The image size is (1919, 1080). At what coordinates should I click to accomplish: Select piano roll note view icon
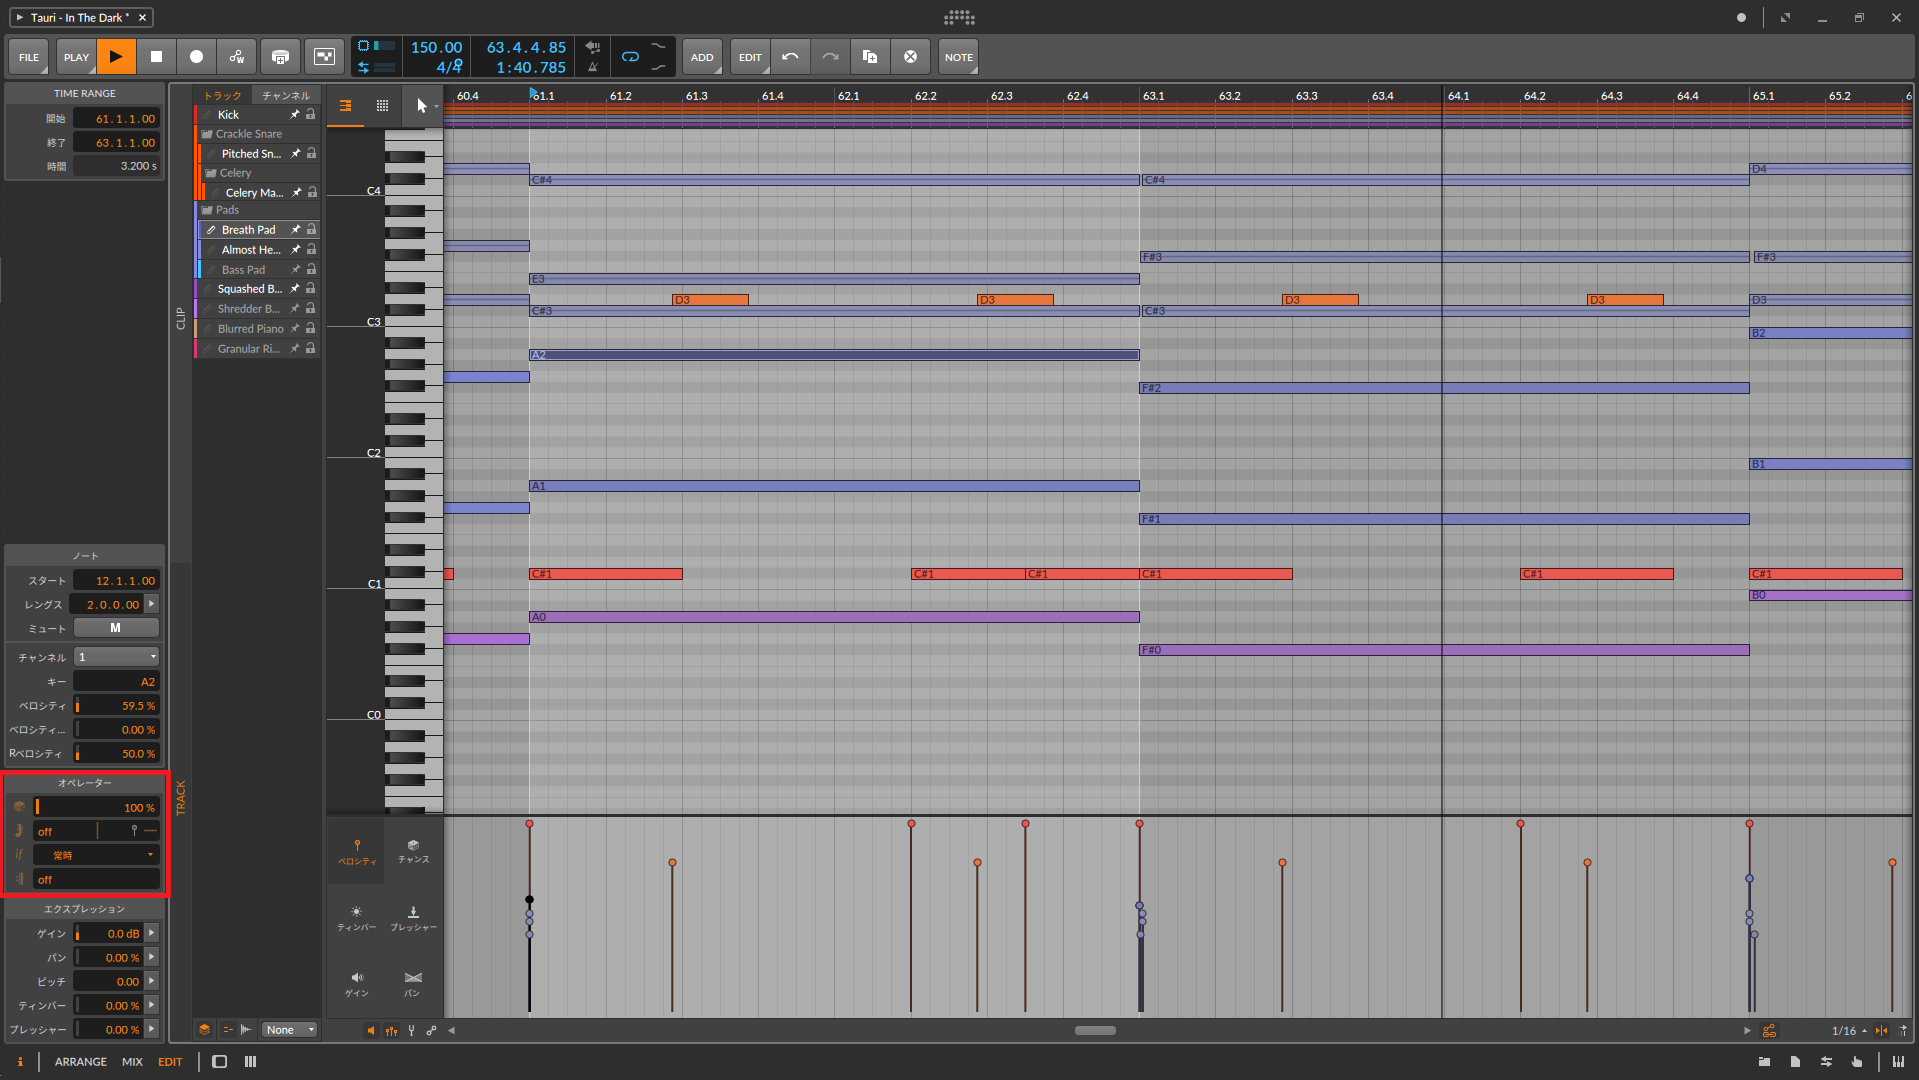pyautogui.click(x=345, y=105)
